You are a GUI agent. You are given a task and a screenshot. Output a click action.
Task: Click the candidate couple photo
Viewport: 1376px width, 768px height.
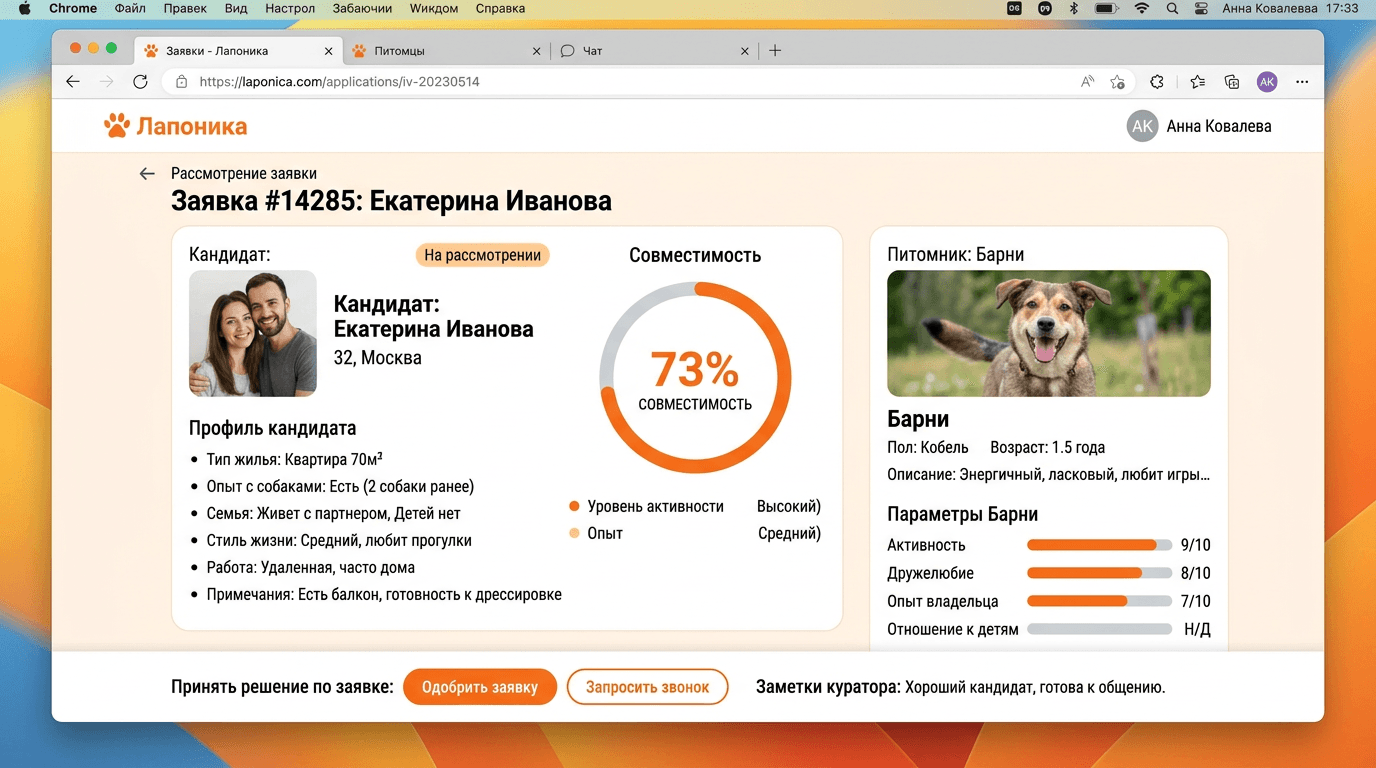(x=253, y=334)
